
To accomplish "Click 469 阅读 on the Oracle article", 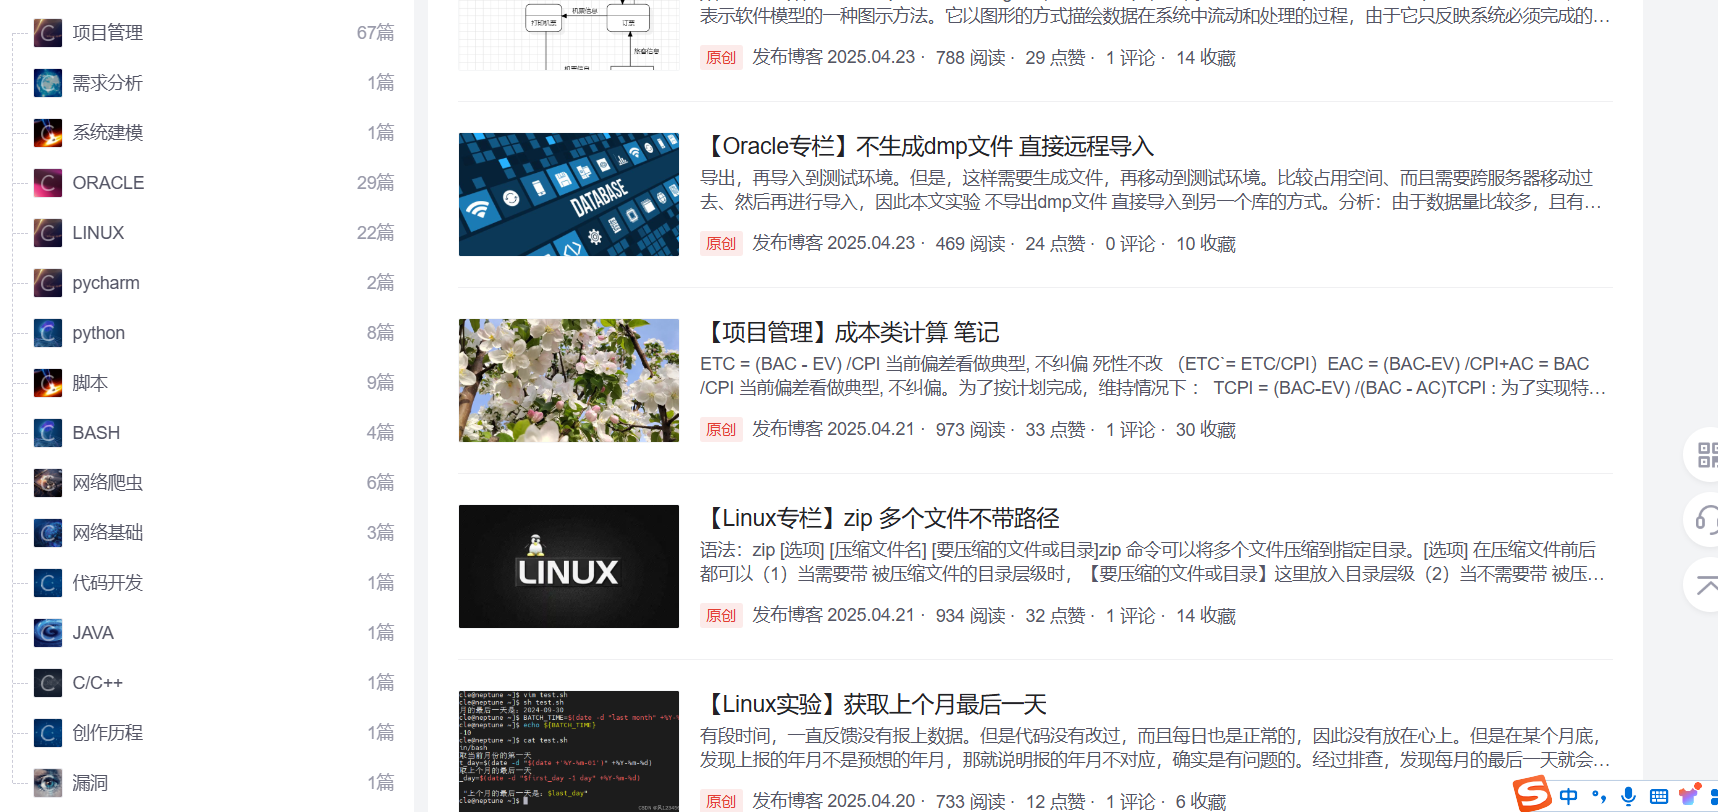I will click(x=971, y=244).
